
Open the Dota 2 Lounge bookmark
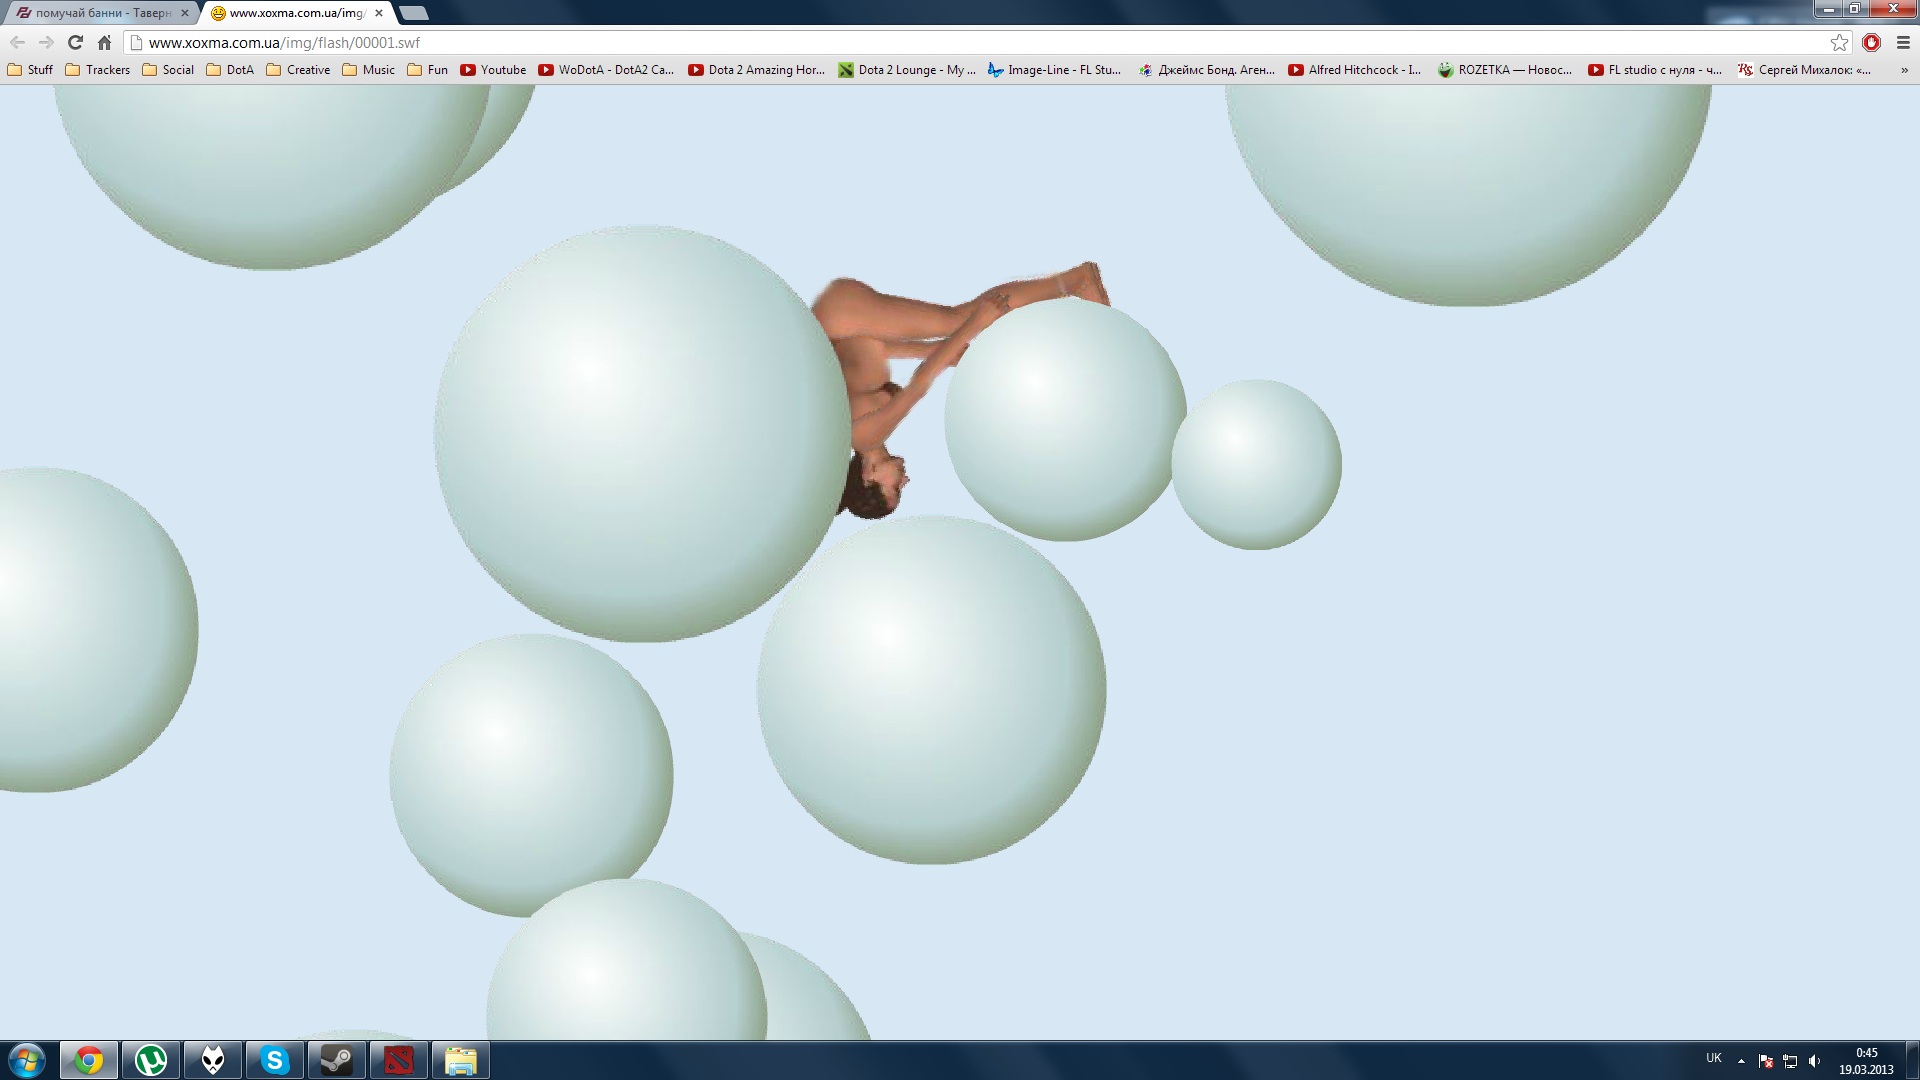906,70
